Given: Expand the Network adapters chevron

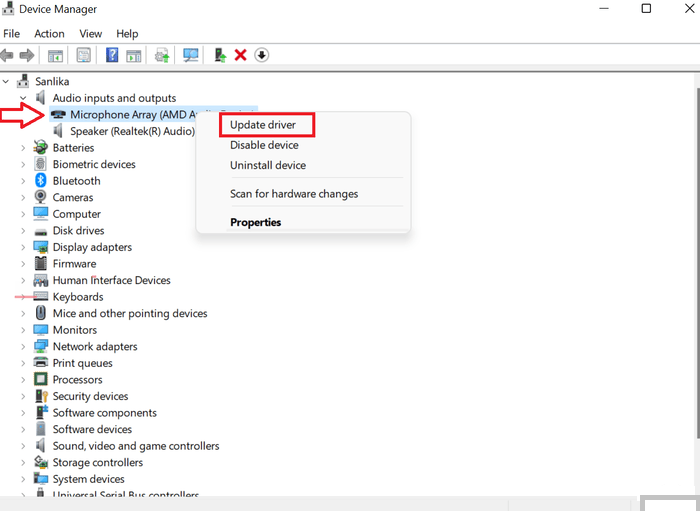Looking at the screenshot, I should (x=23, y=346).
